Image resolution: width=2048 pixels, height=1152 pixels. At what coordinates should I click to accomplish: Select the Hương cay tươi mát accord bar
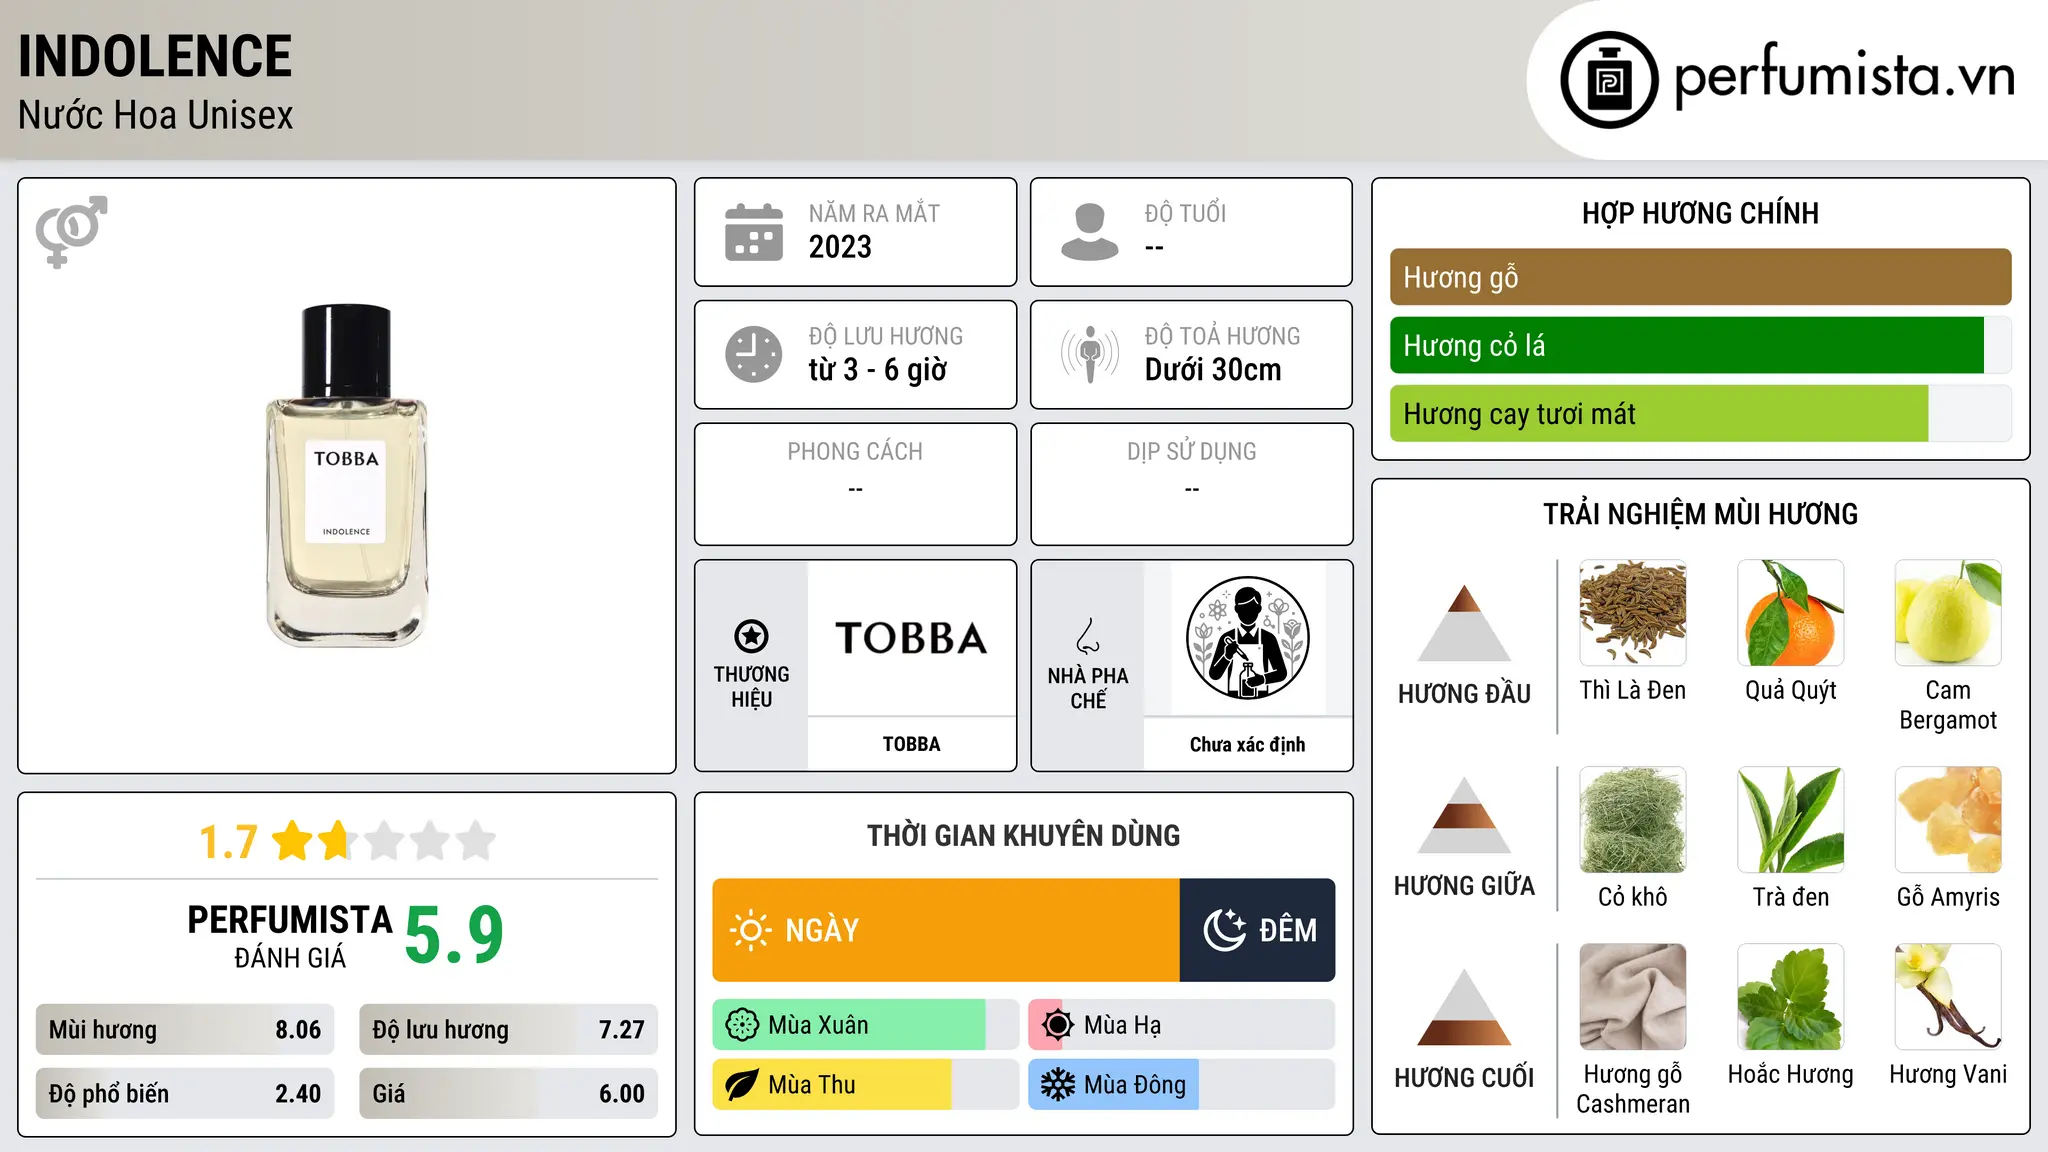[1700, 413]
